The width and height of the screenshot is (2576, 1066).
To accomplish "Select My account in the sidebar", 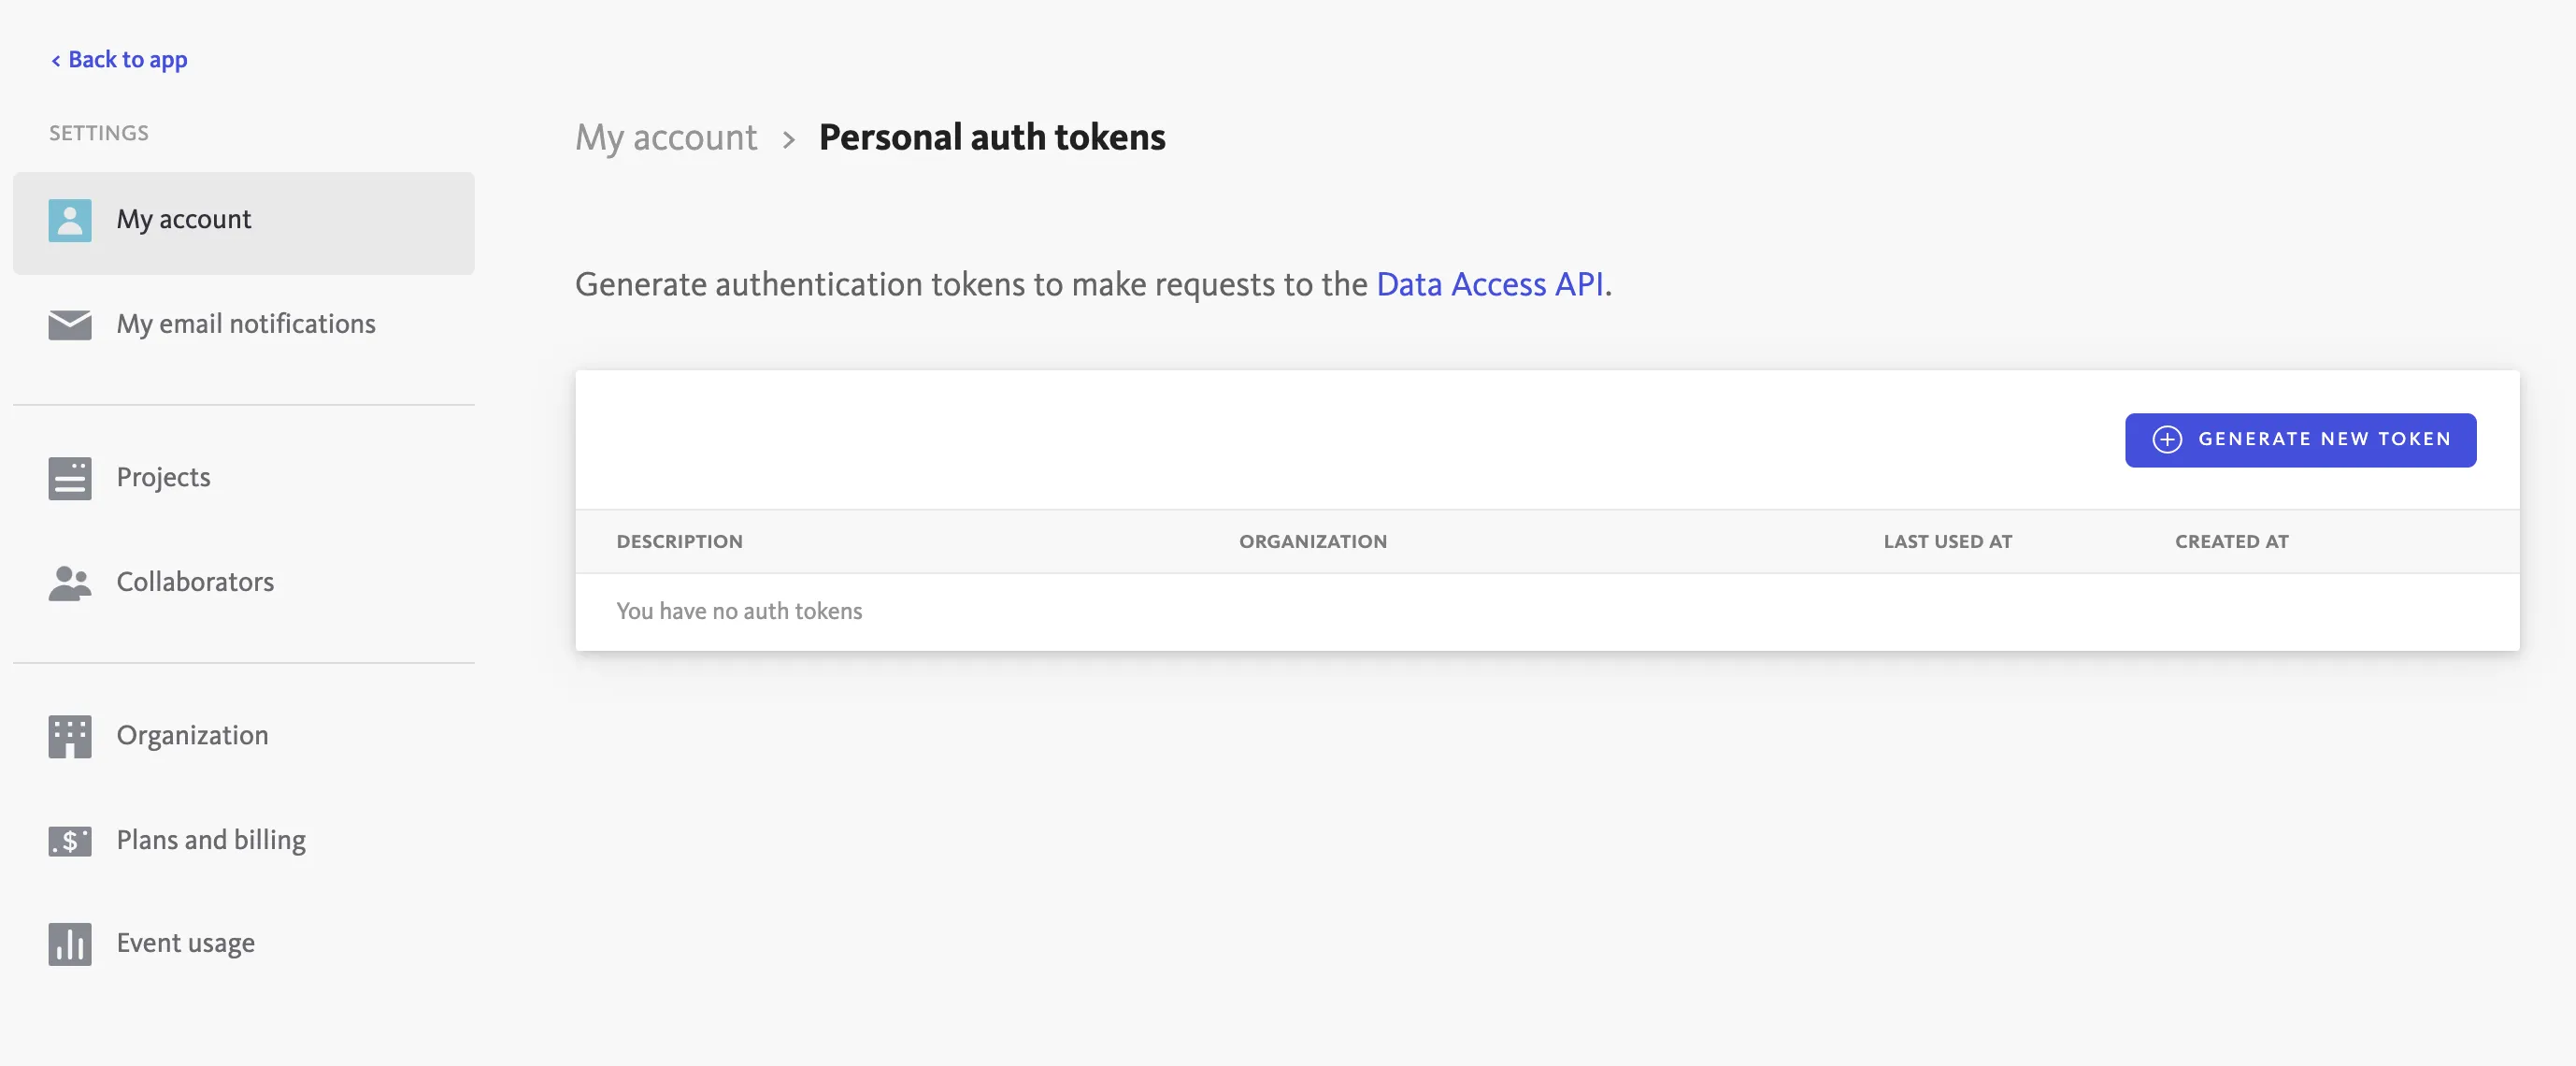I will point(183,219).
